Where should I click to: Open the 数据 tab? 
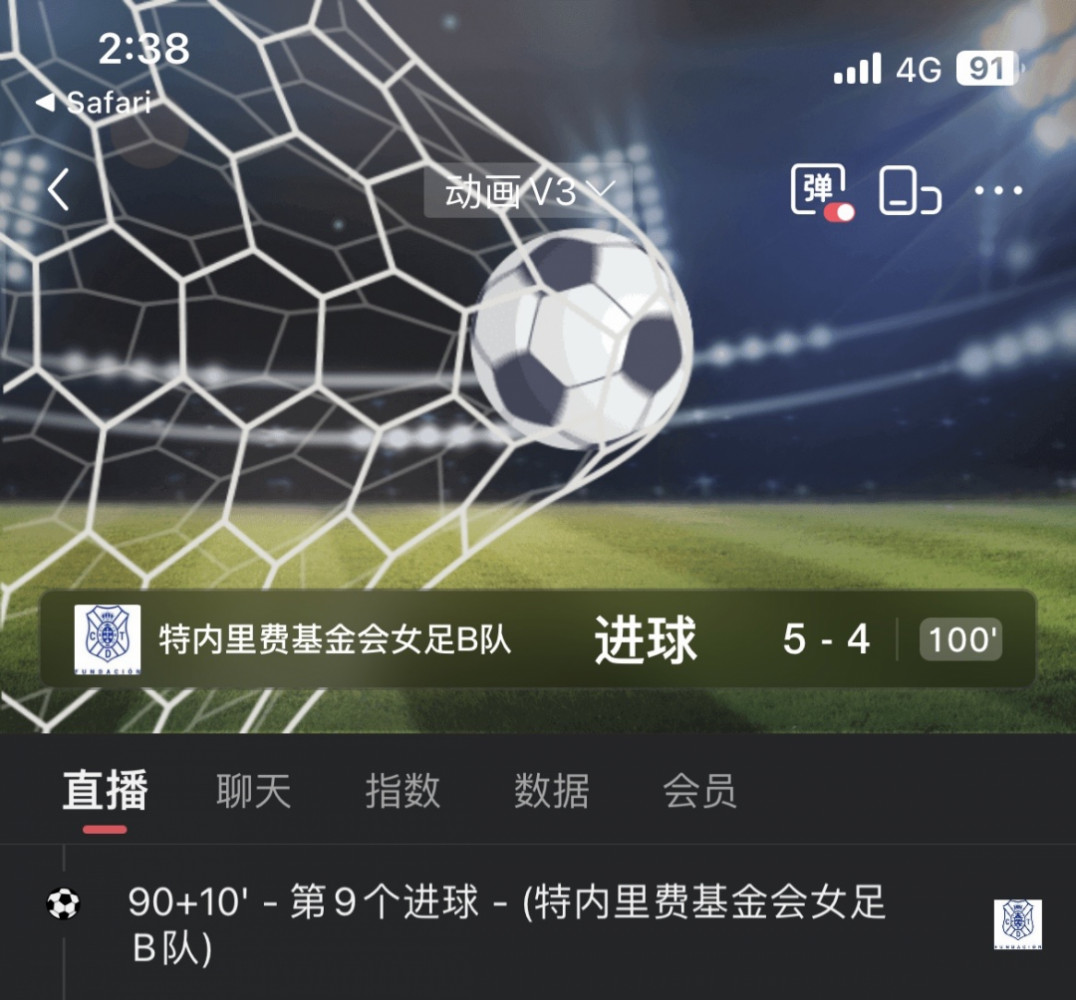pos(552,790)
